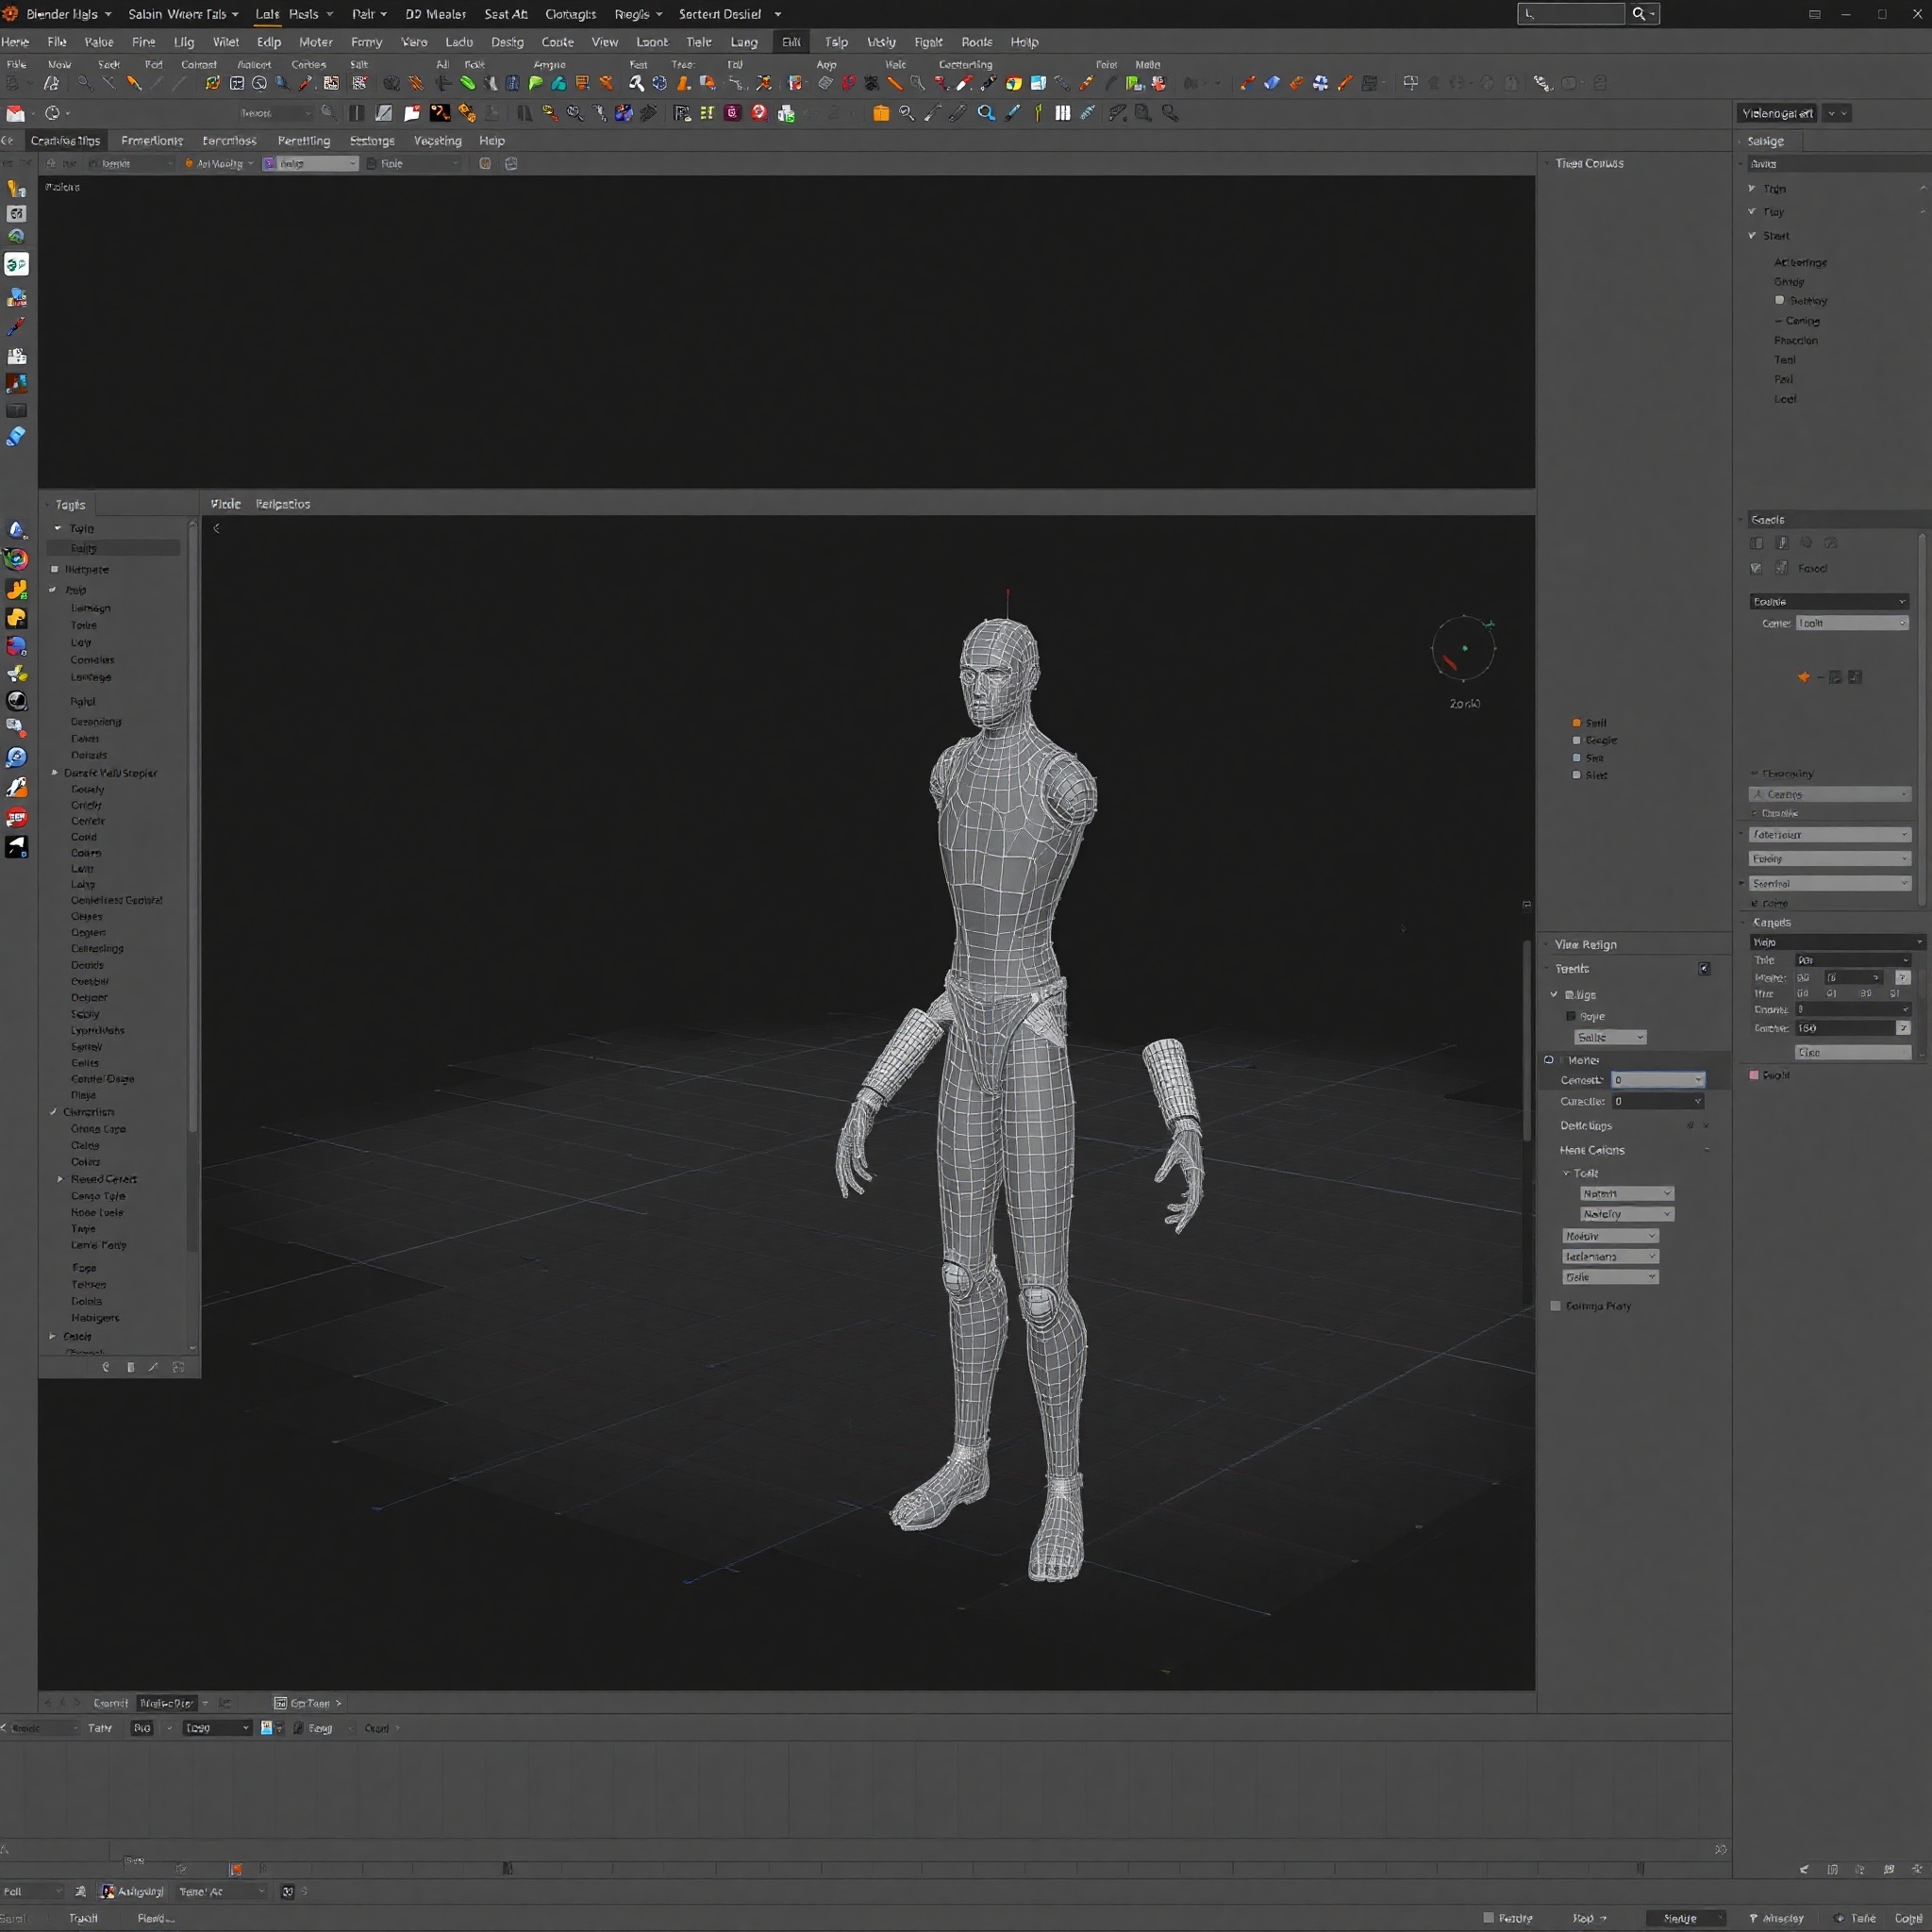
Task: Click the Edit menu entry in the menu bar
Action: (x=791, y=41)
